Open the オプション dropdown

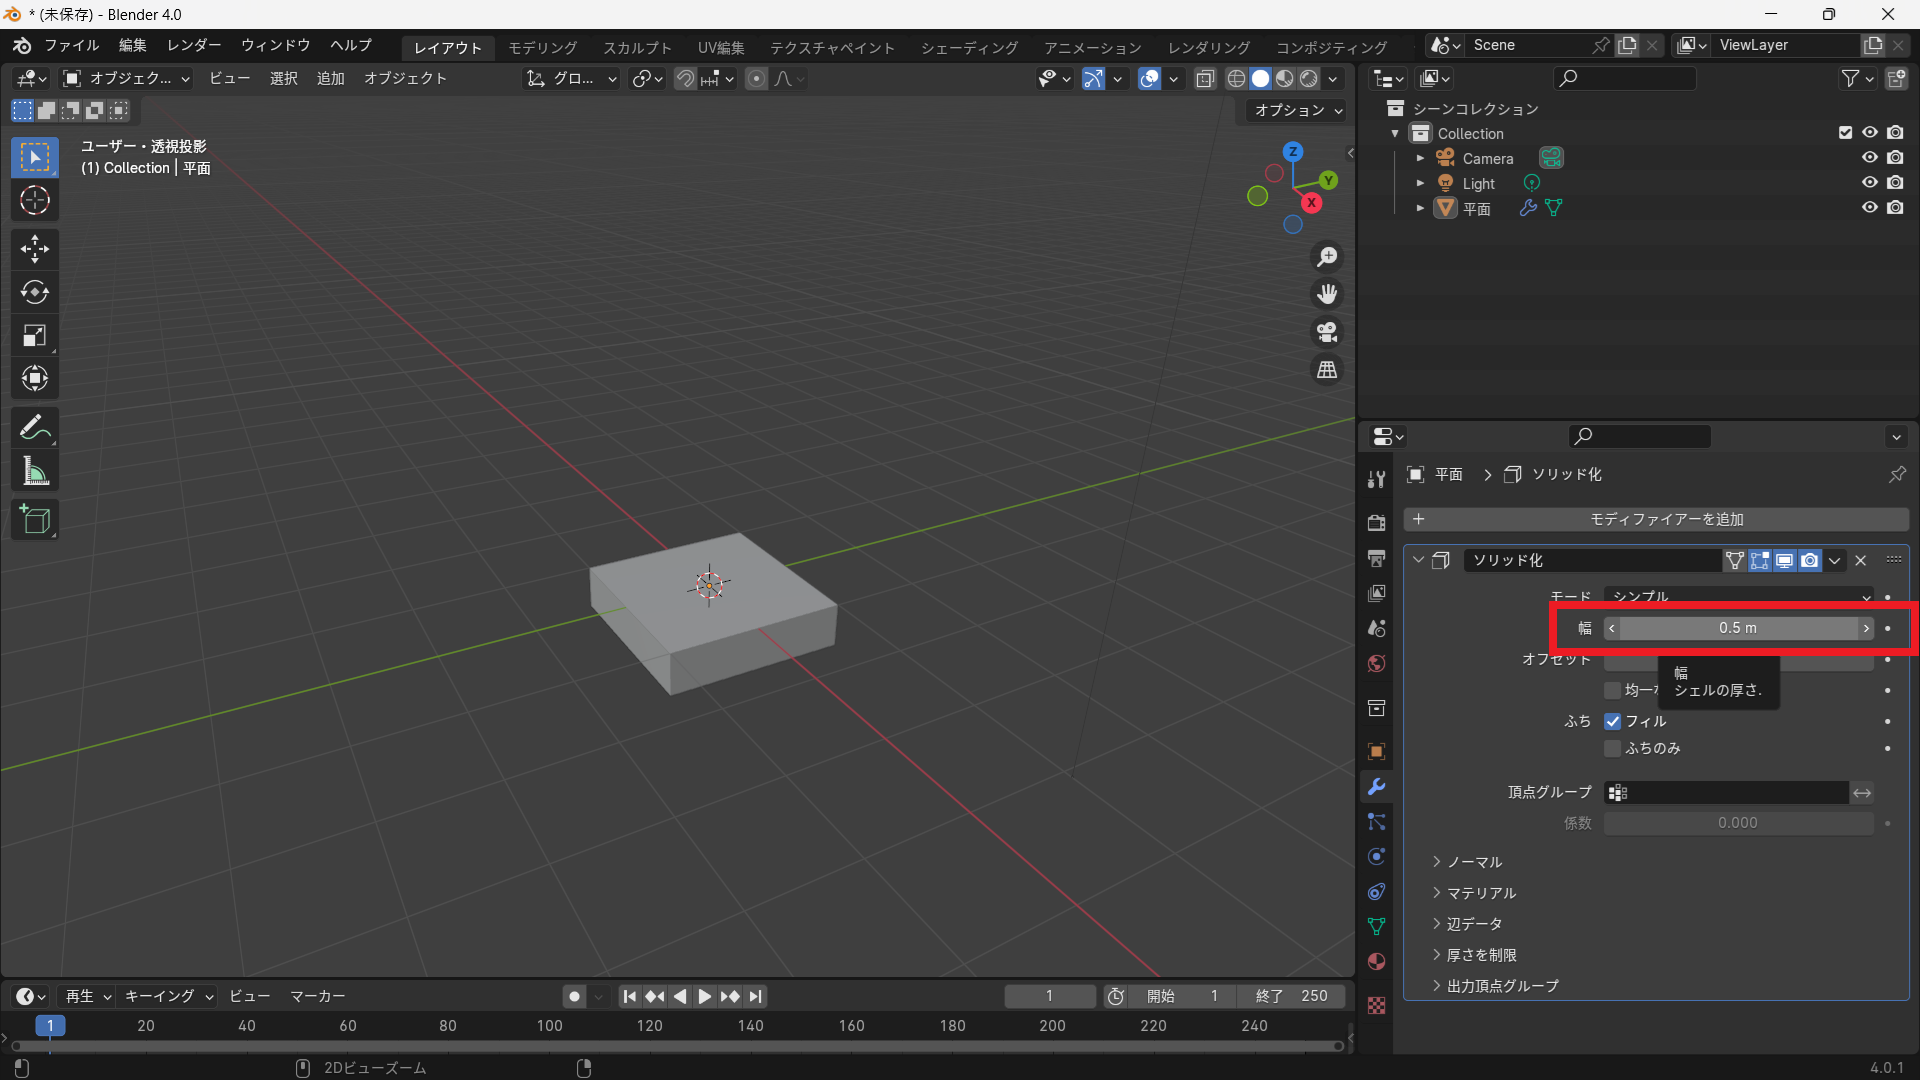tap(1298, 110)
